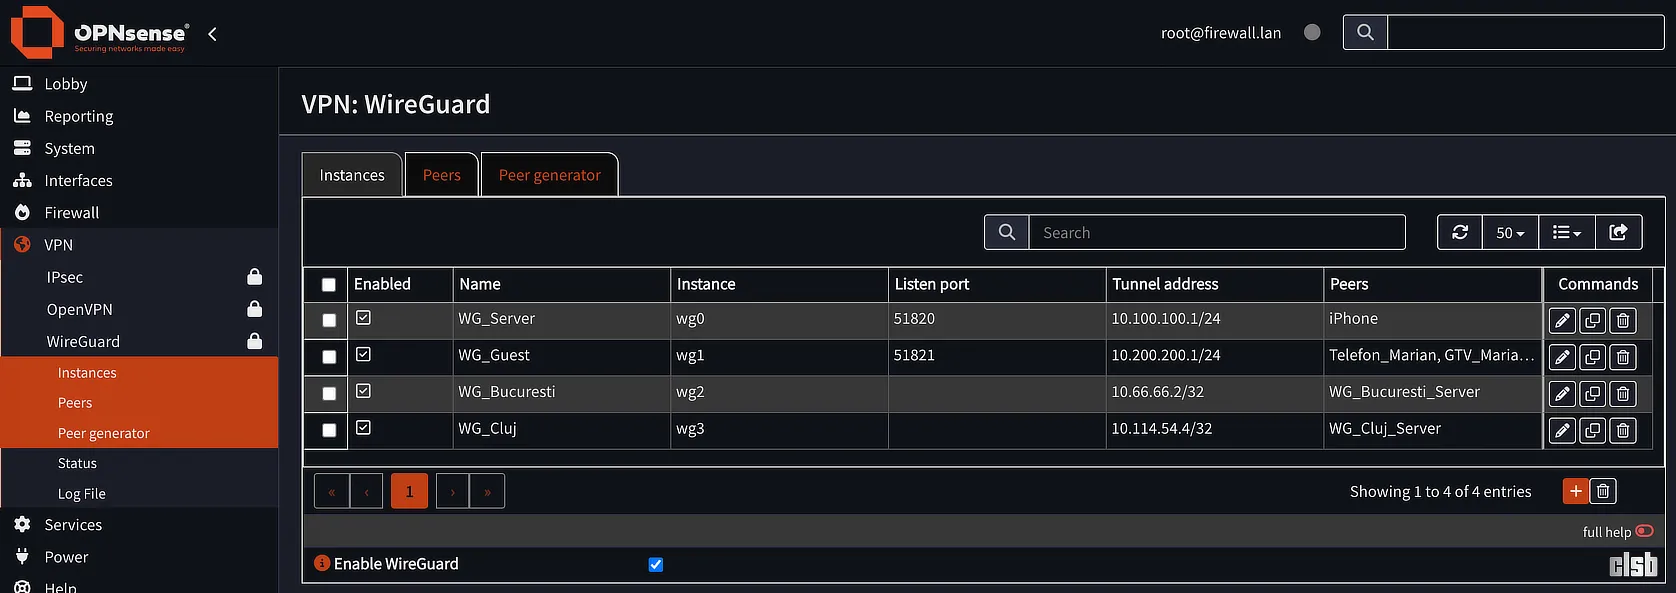
Task: Delete selected entries using bottom trash icon
Action: click(x=1603, y=491)
